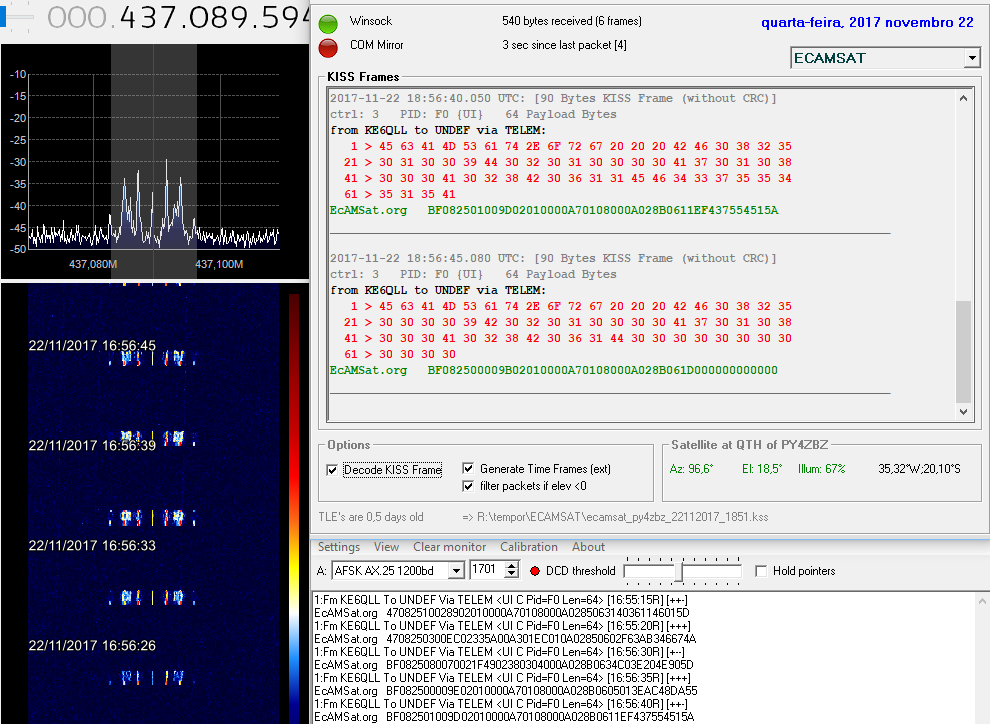Click monitor log line with [16:56:35R]

pos(502,677)
